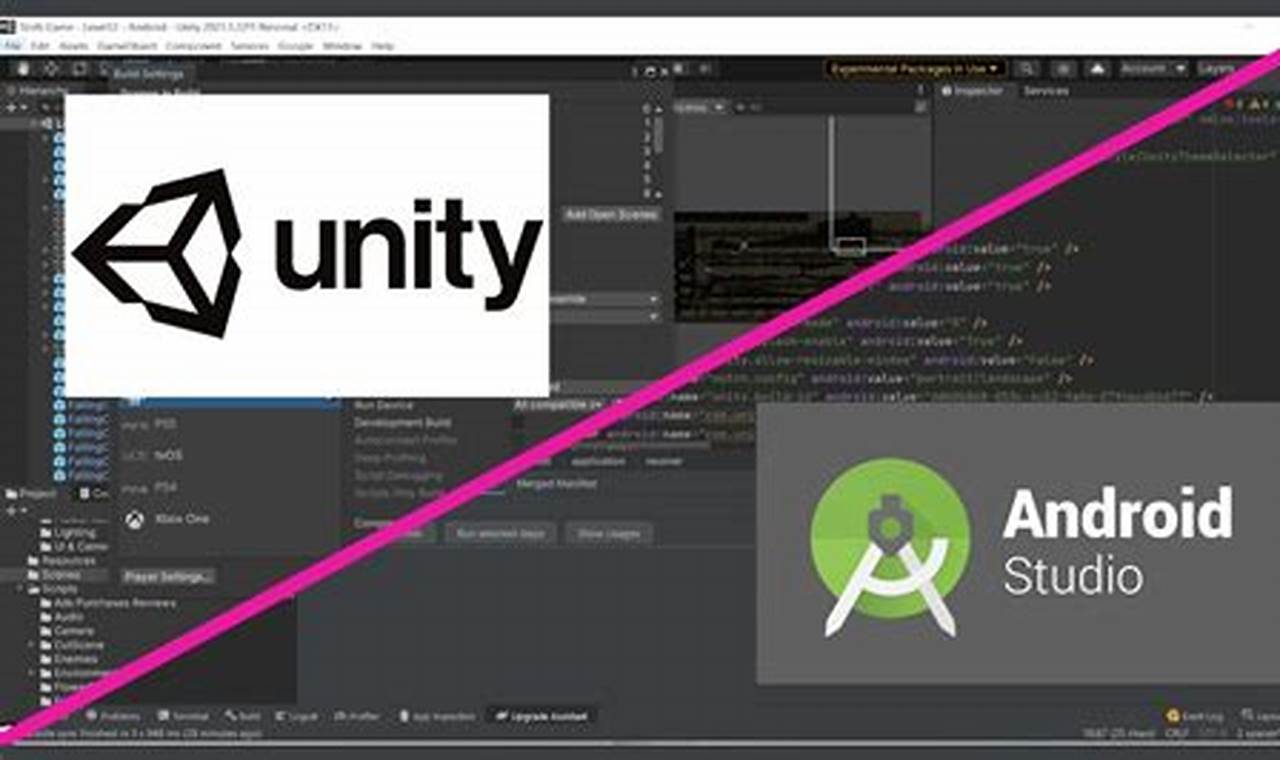Open the Help menu
The width and height of the screenshot is (1280, 760).
[x=382, y=46]
